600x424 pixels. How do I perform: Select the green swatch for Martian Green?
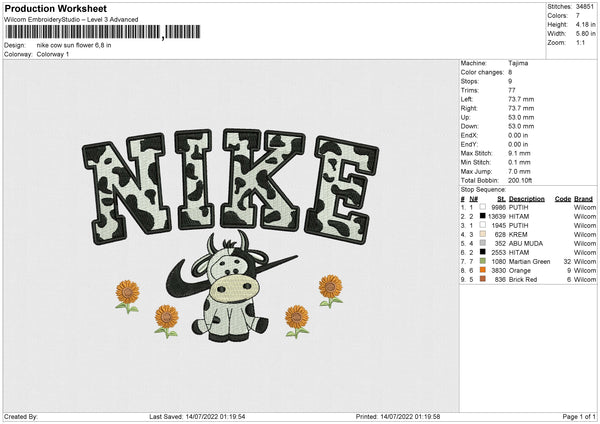[x=483, y=261]
